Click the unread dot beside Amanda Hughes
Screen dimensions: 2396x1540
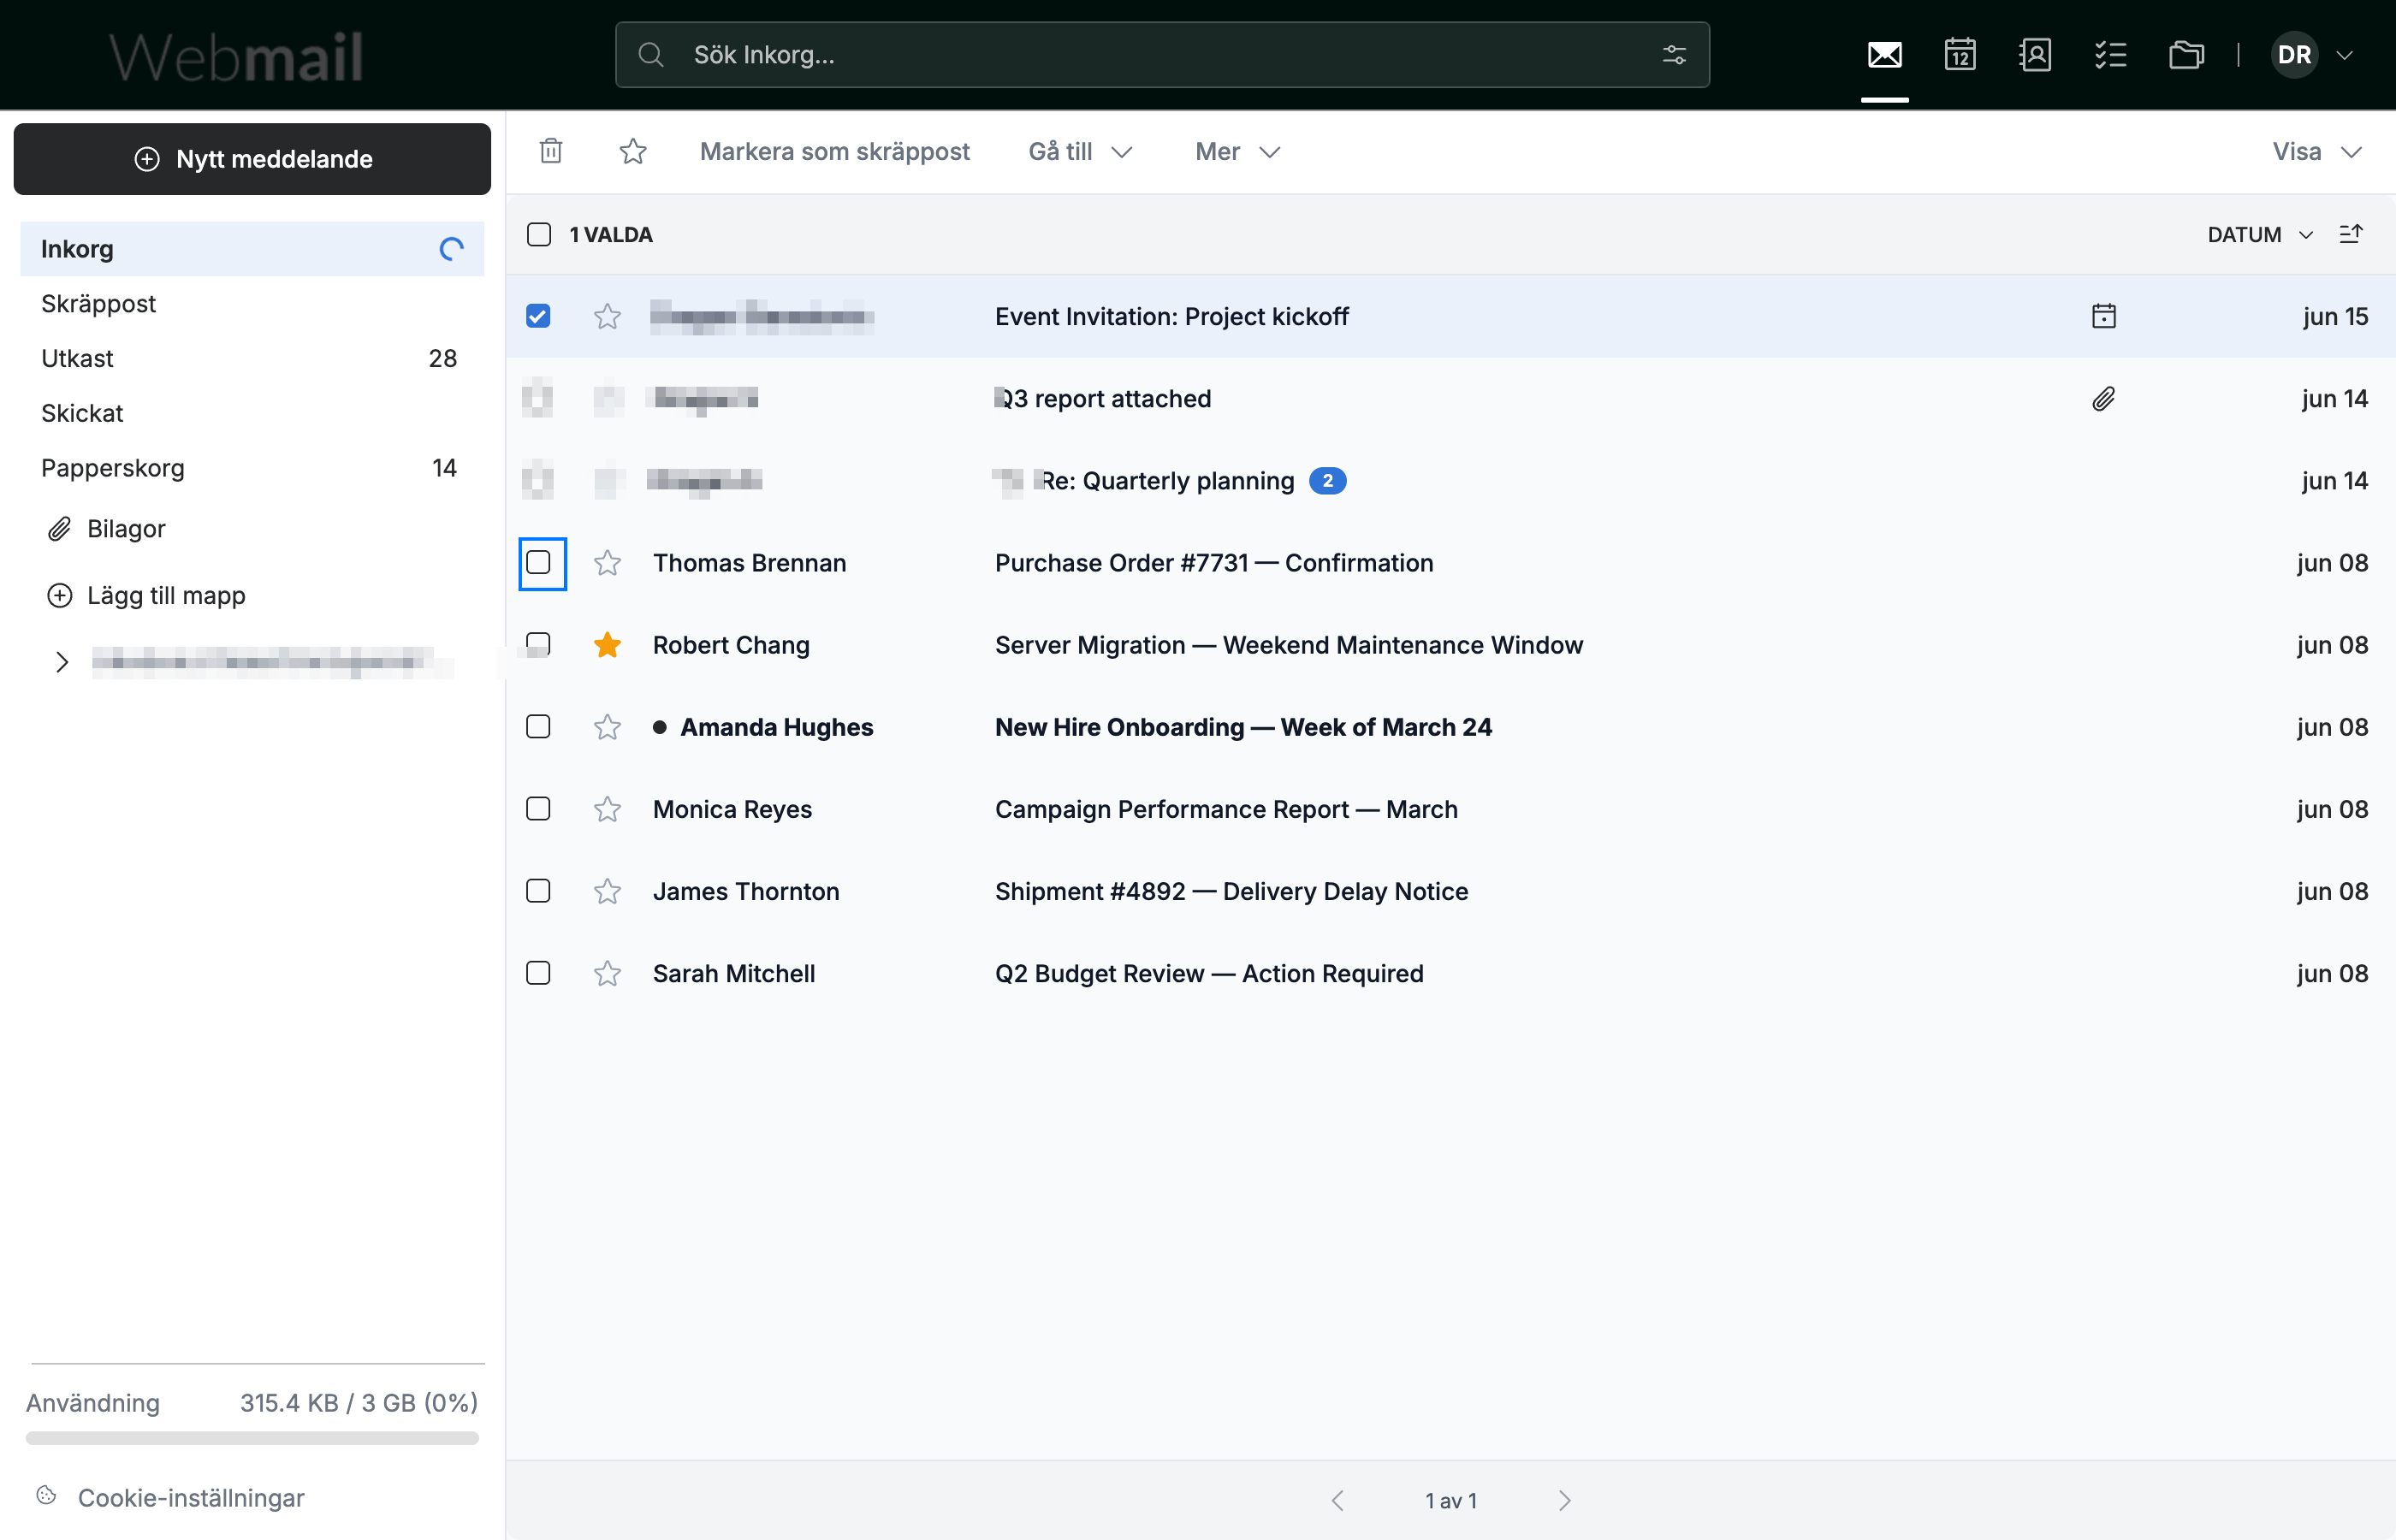pyautogui.click(x=660, y=727)
